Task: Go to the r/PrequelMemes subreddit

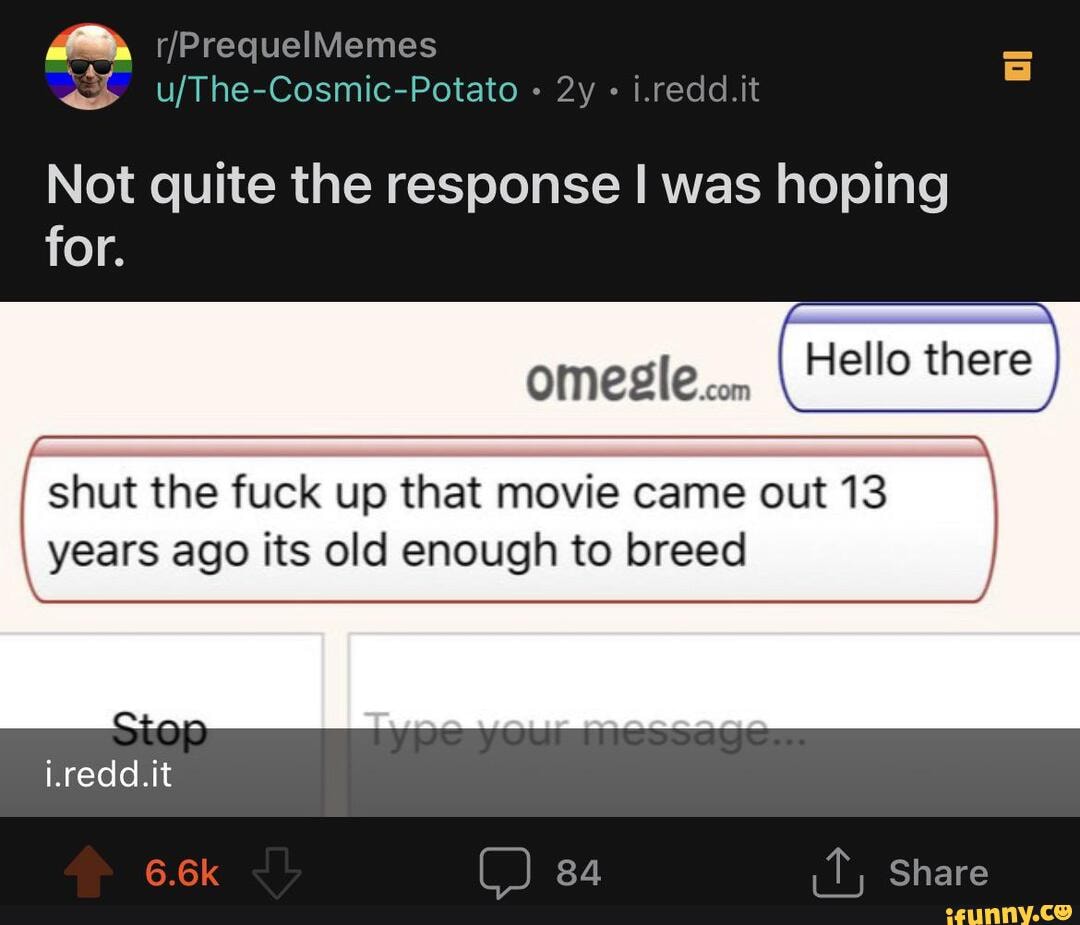Action: (x=296, y=45)
